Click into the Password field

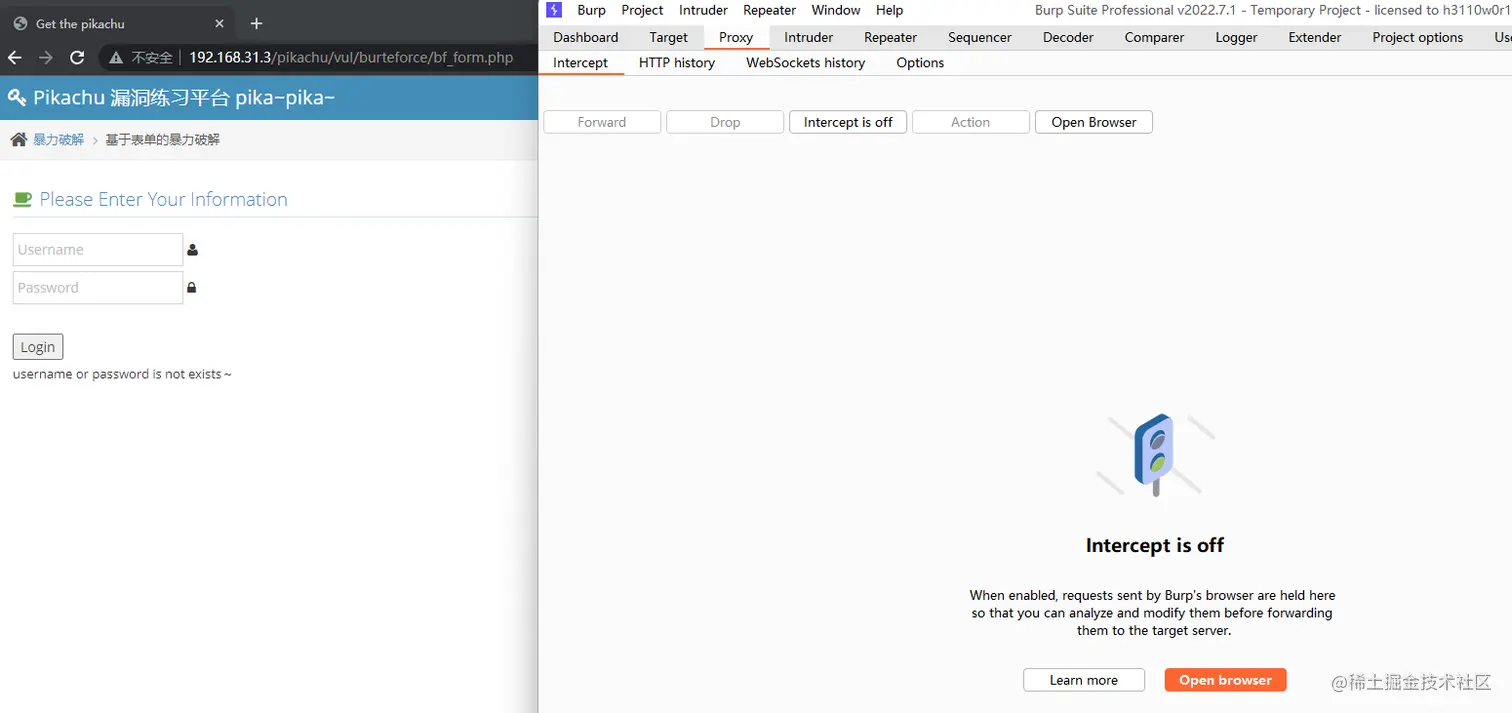(98, 288)
